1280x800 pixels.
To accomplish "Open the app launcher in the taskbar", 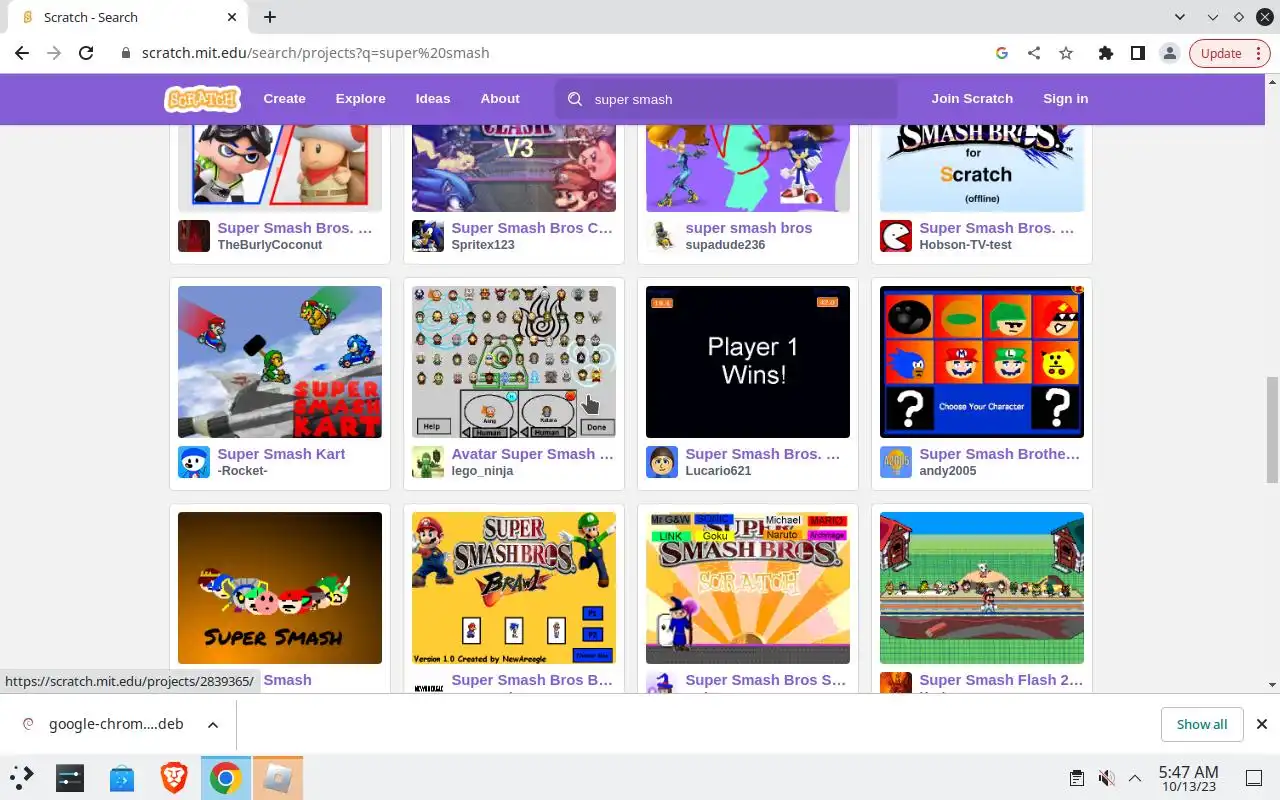I will tap(22, 778).
